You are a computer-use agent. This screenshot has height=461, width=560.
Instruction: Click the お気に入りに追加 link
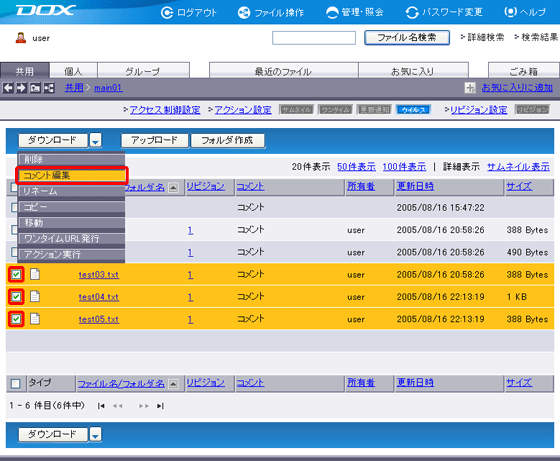click(517, 87)
